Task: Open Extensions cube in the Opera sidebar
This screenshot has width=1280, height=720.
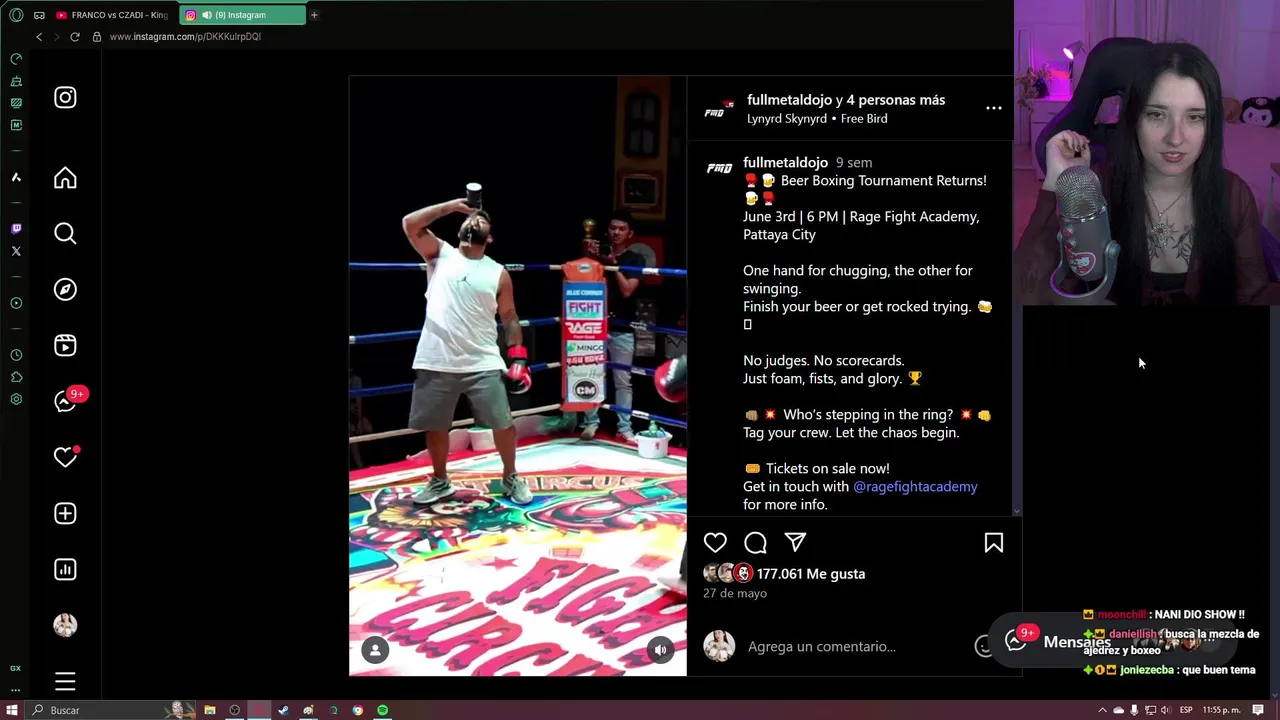Action: (16, 377)
